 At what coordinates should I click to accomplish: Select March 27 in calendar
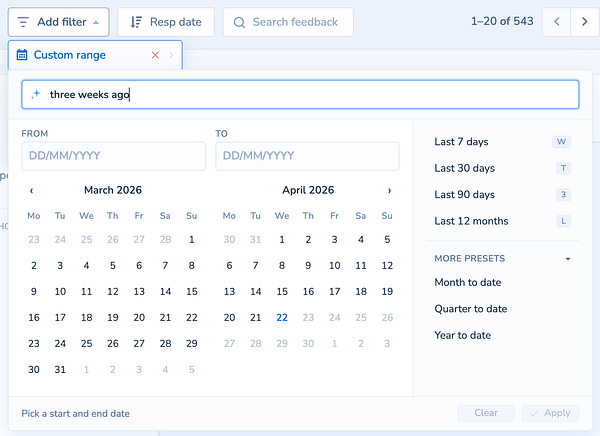point(139,344)
